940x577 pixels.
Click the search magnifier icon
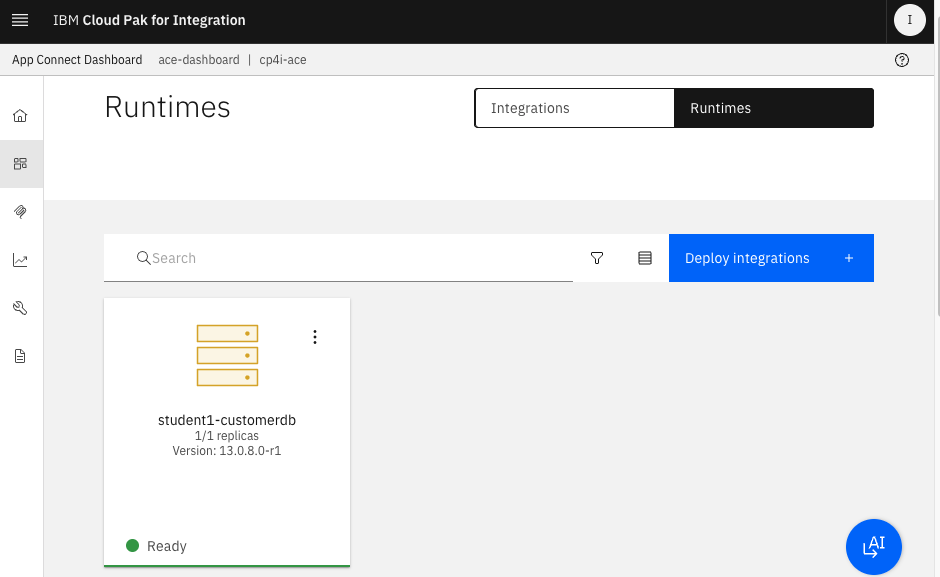(x=143, y=258)
